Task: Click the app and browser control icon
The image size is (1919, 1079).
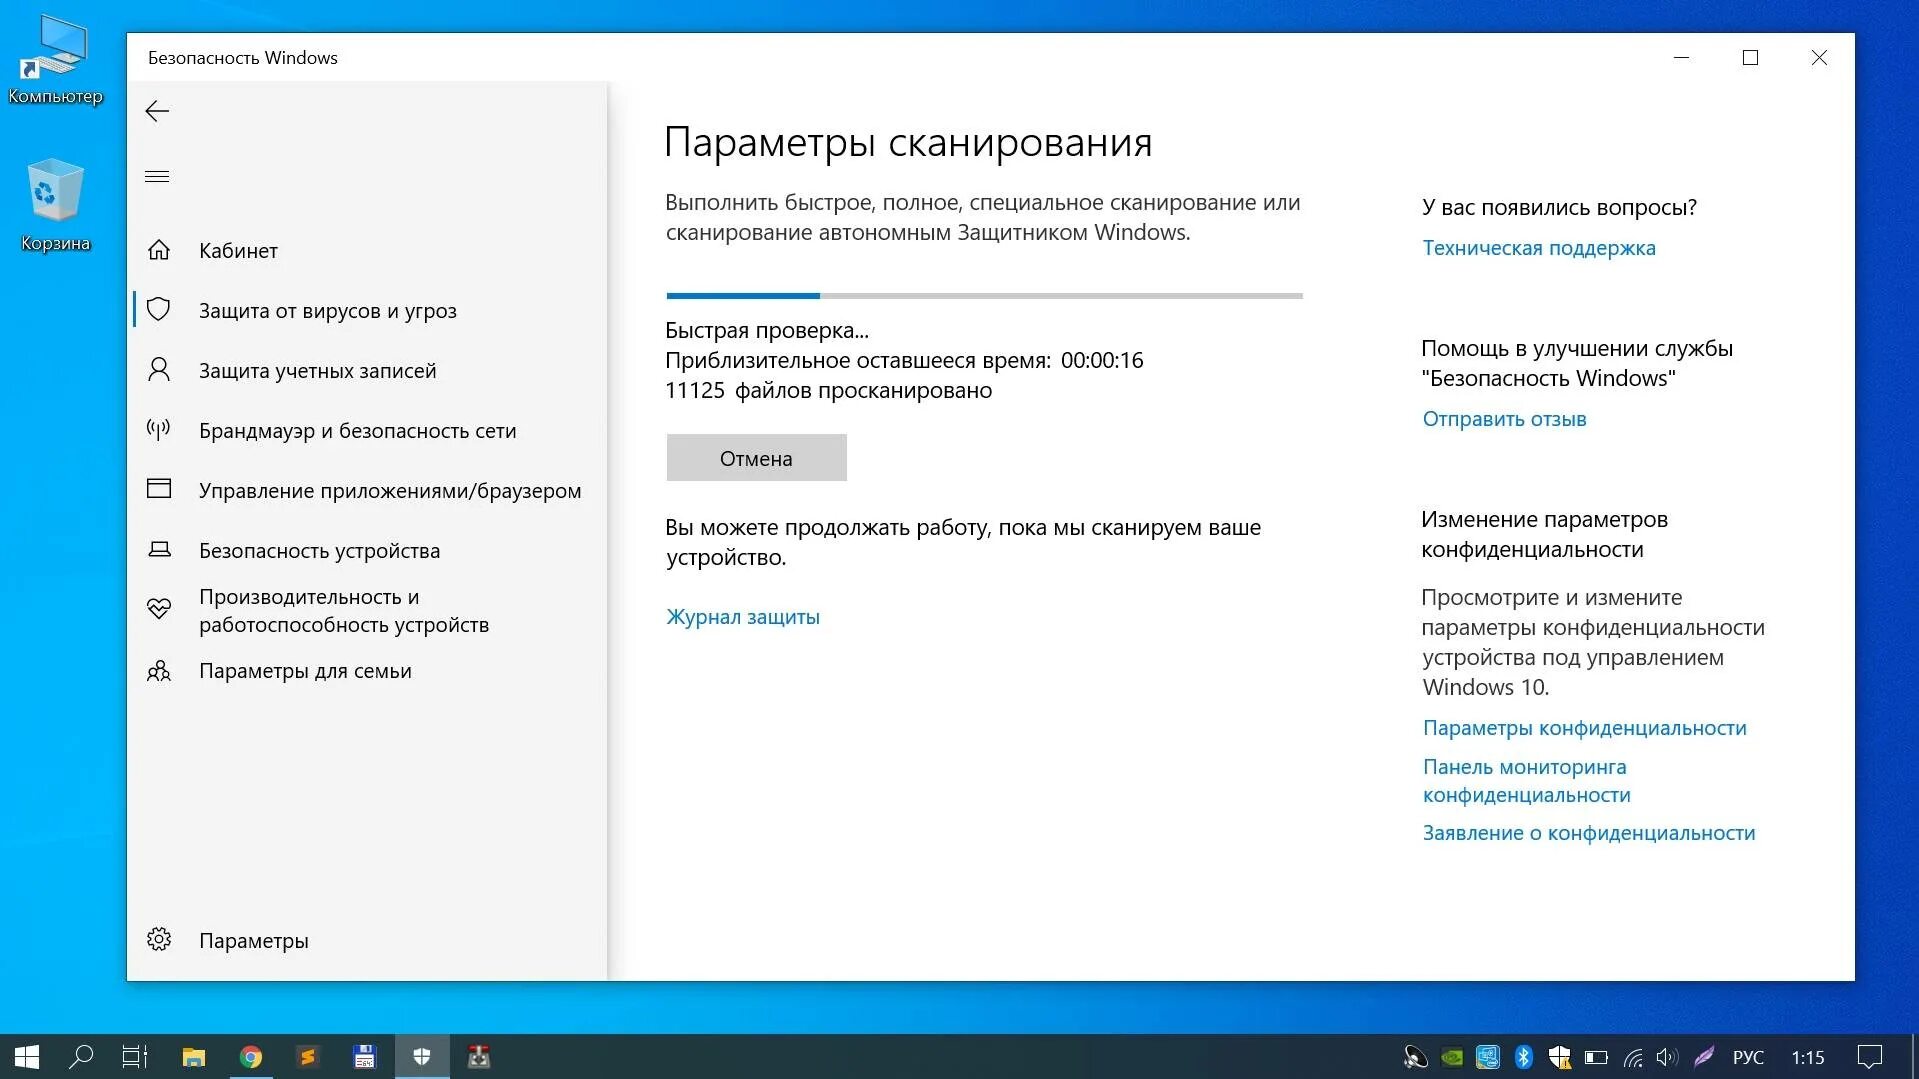Action: click(x=159, y=489)
